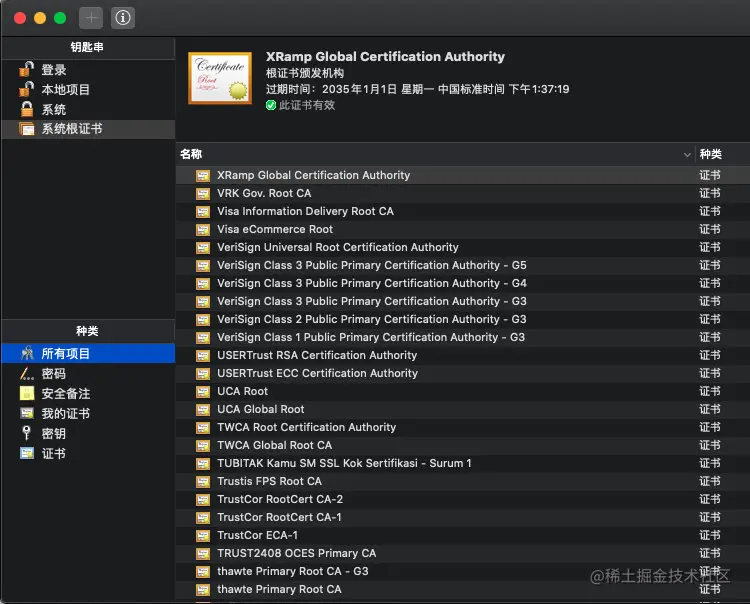Select the 本地项目 keychain lock icon
The width and height of the screenshot is (750, 604).
26,89
